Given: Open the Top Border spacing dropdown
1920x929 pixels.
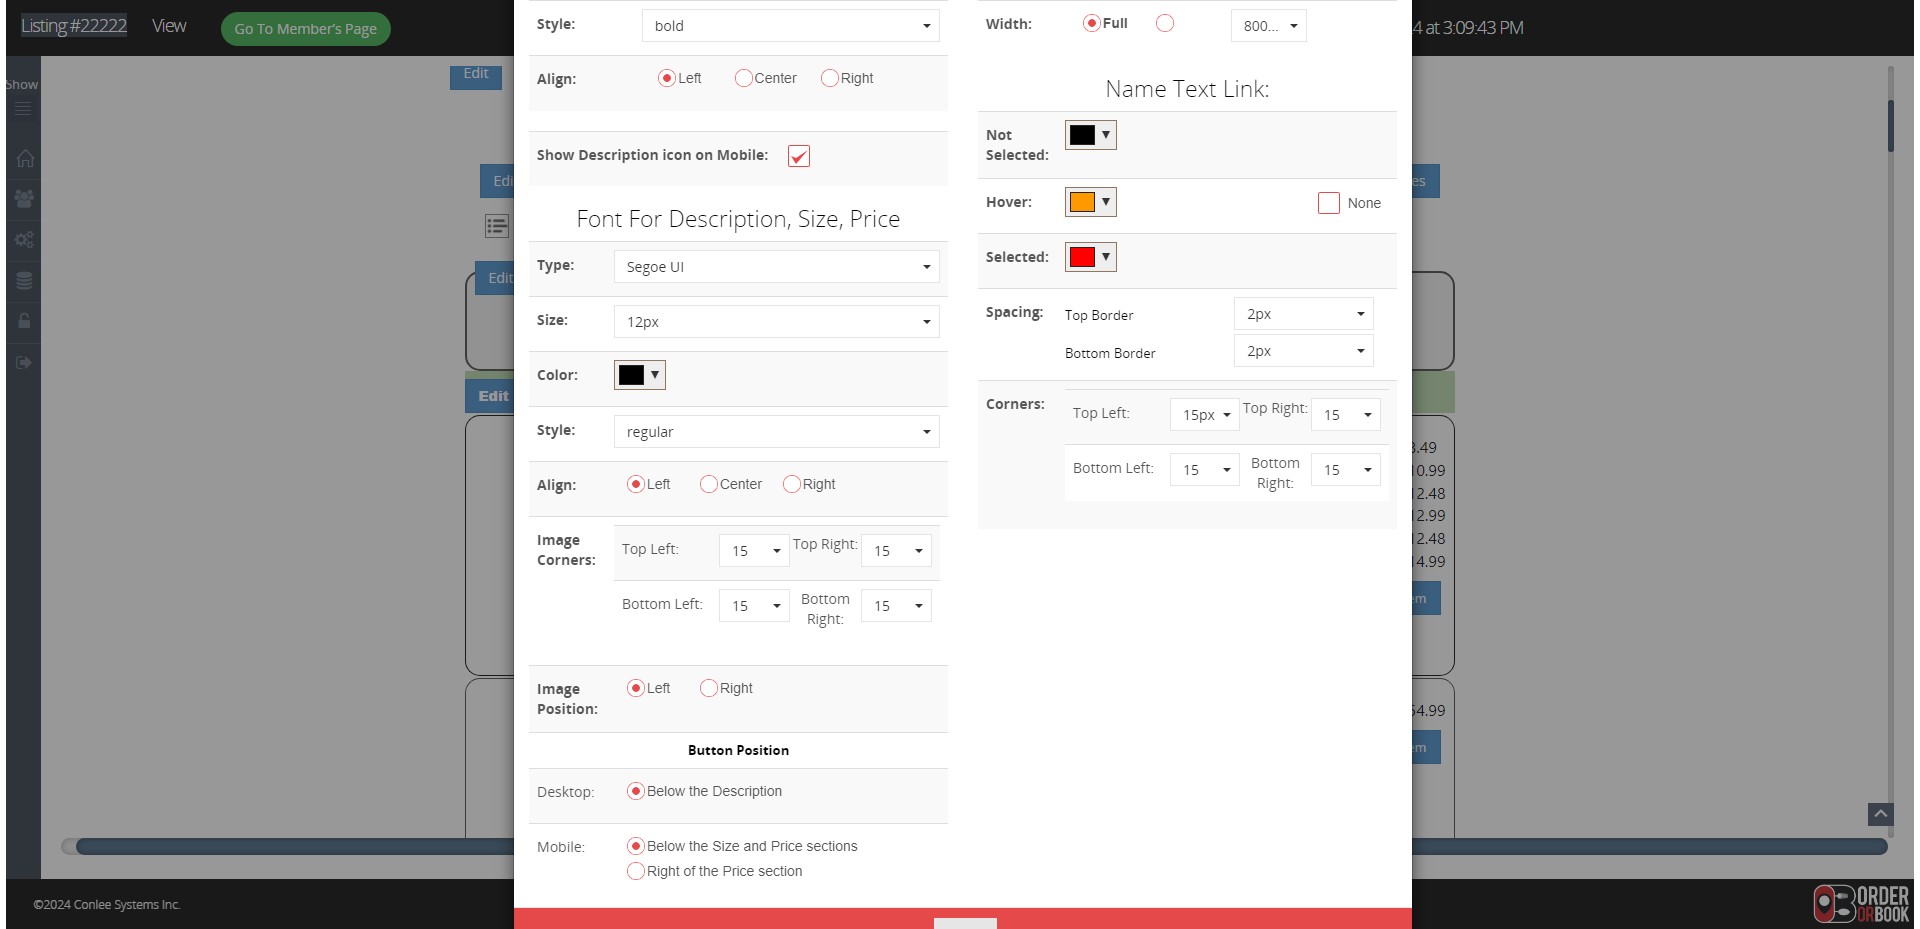Looking at the screenshot, I should pyautogui.click(x=1303, y=314).
